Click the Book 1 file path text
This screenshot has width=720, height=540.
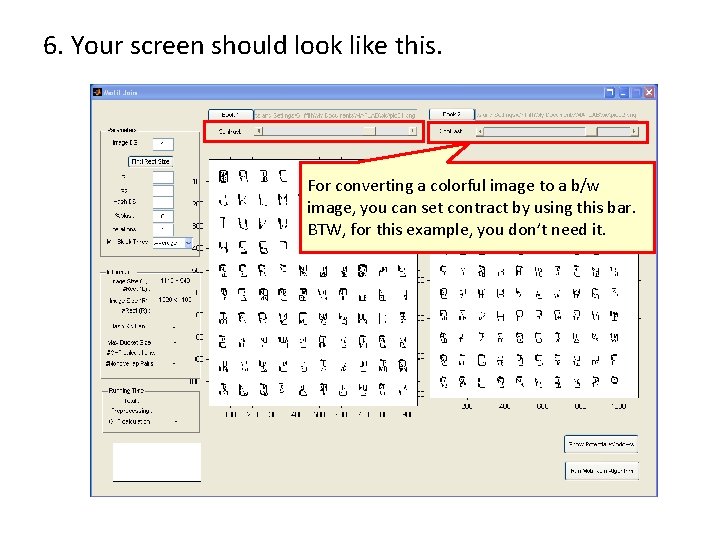coord(335,115)
